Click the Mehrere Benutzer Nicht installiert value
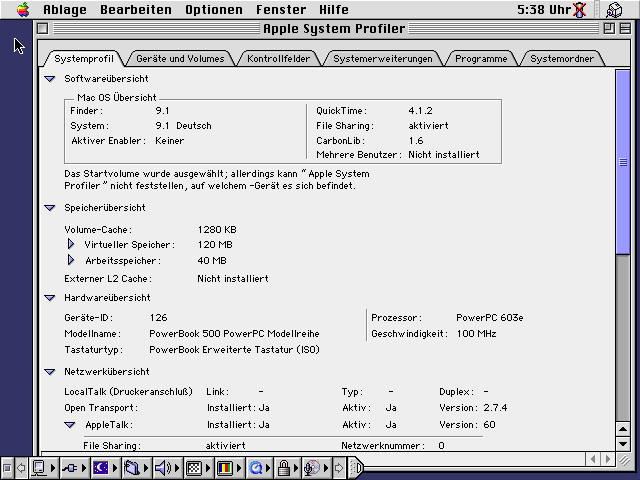 click(x=444, y=155)
